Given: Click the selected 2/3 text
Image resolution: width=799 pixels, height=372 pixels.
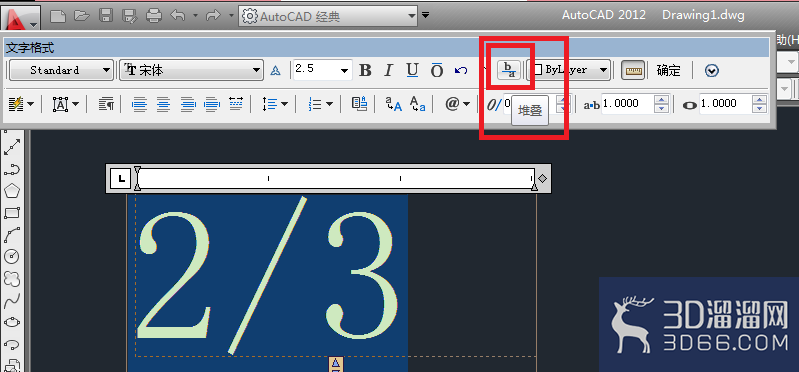Looking at the screenshot, I should [268, 275].
